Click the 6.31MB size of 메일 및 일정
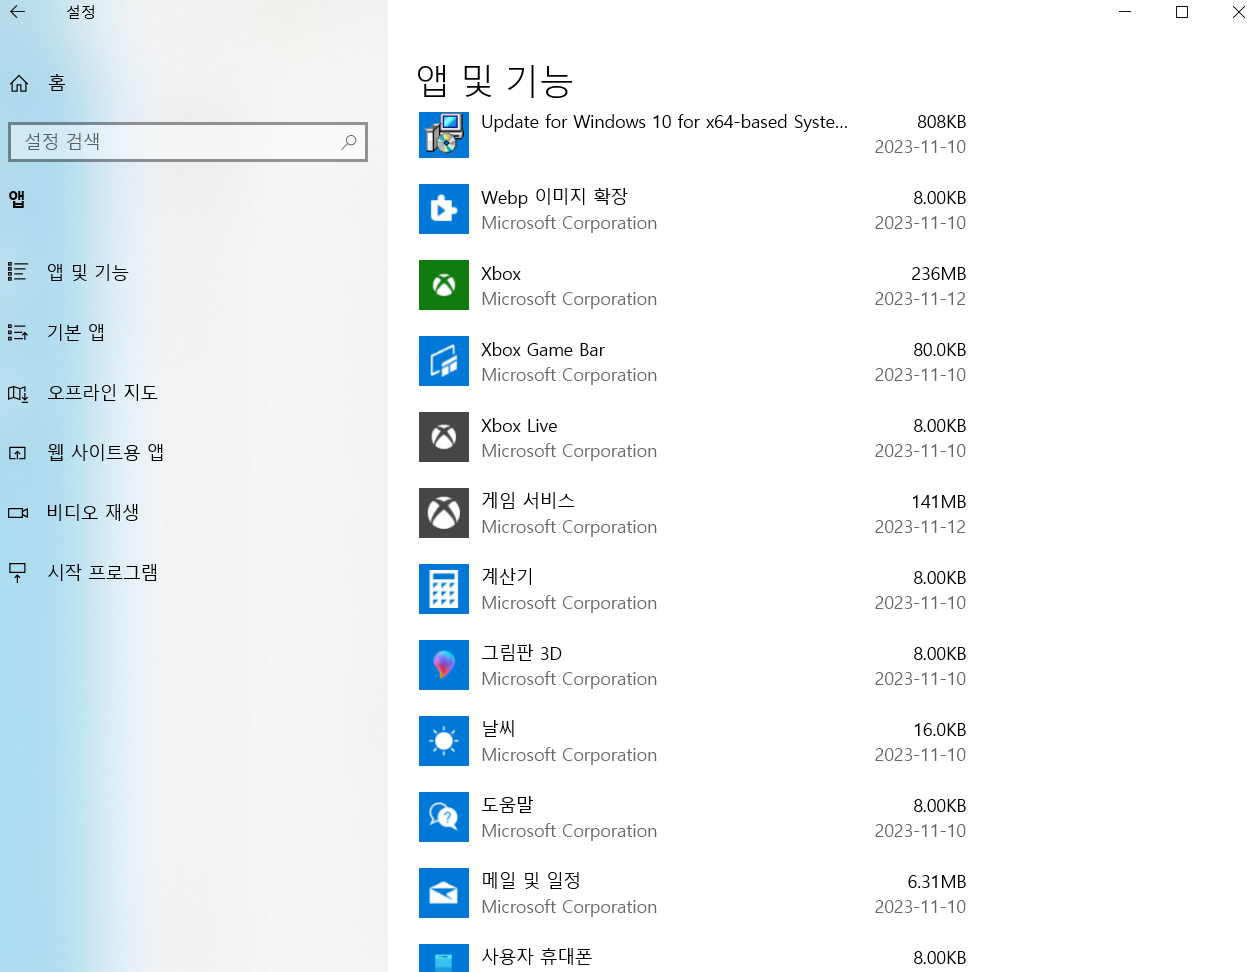This screenshot has height=972, width=1247. pyautogui.click(x=936, y=882)
